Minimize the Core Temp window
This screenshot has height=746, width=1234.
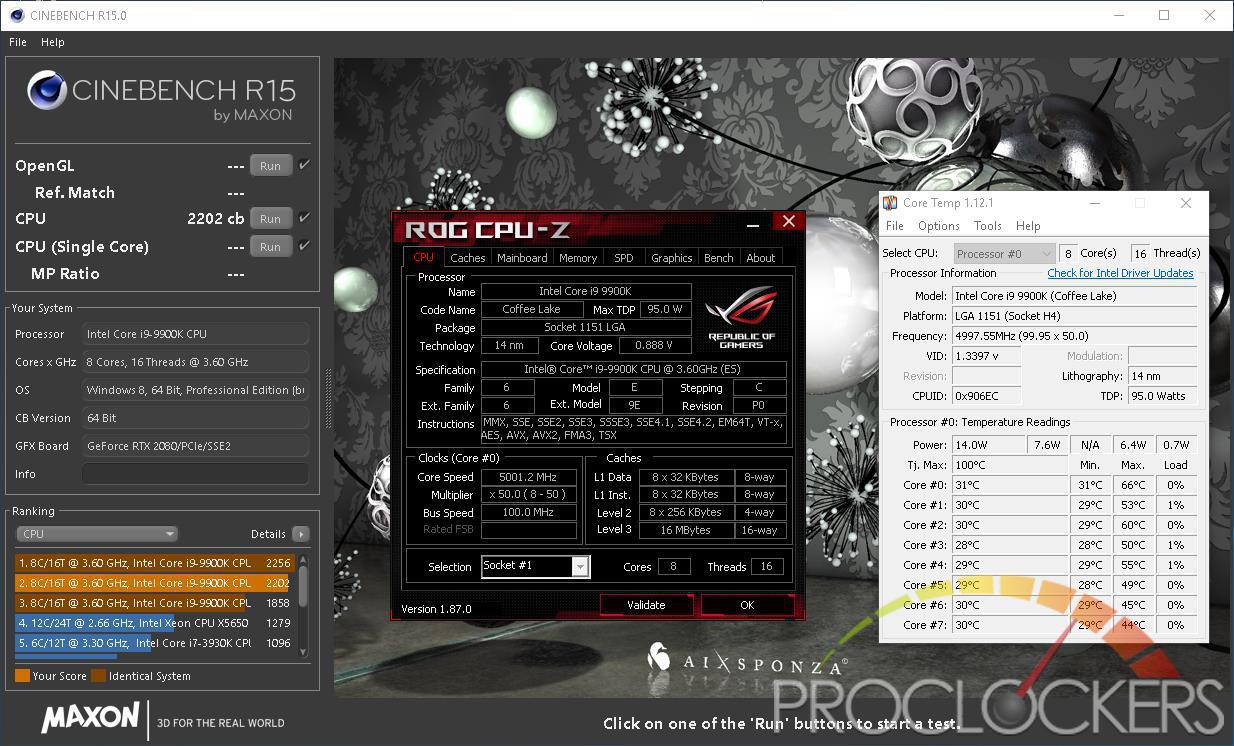coord(1094,203)
